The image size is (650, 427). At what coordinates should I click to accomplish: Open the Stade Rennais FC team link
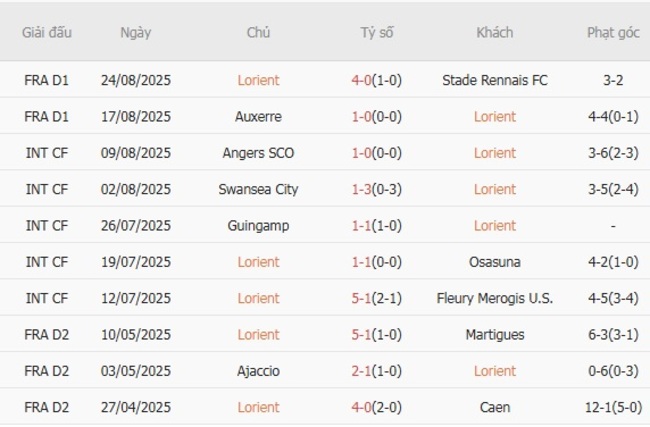tap(495, 80)
